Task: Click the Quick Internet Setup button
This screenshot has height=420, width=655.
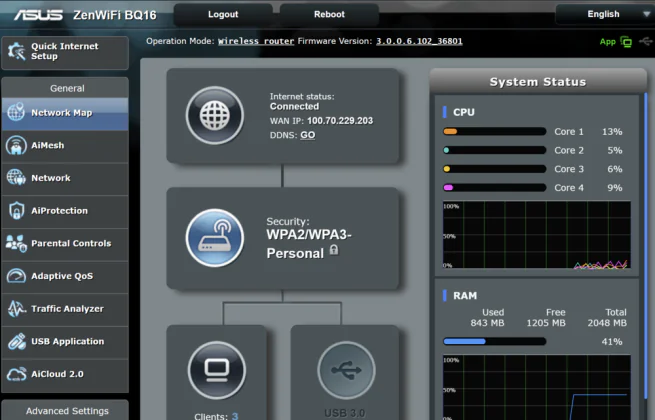Action: [x=65, y=52]
